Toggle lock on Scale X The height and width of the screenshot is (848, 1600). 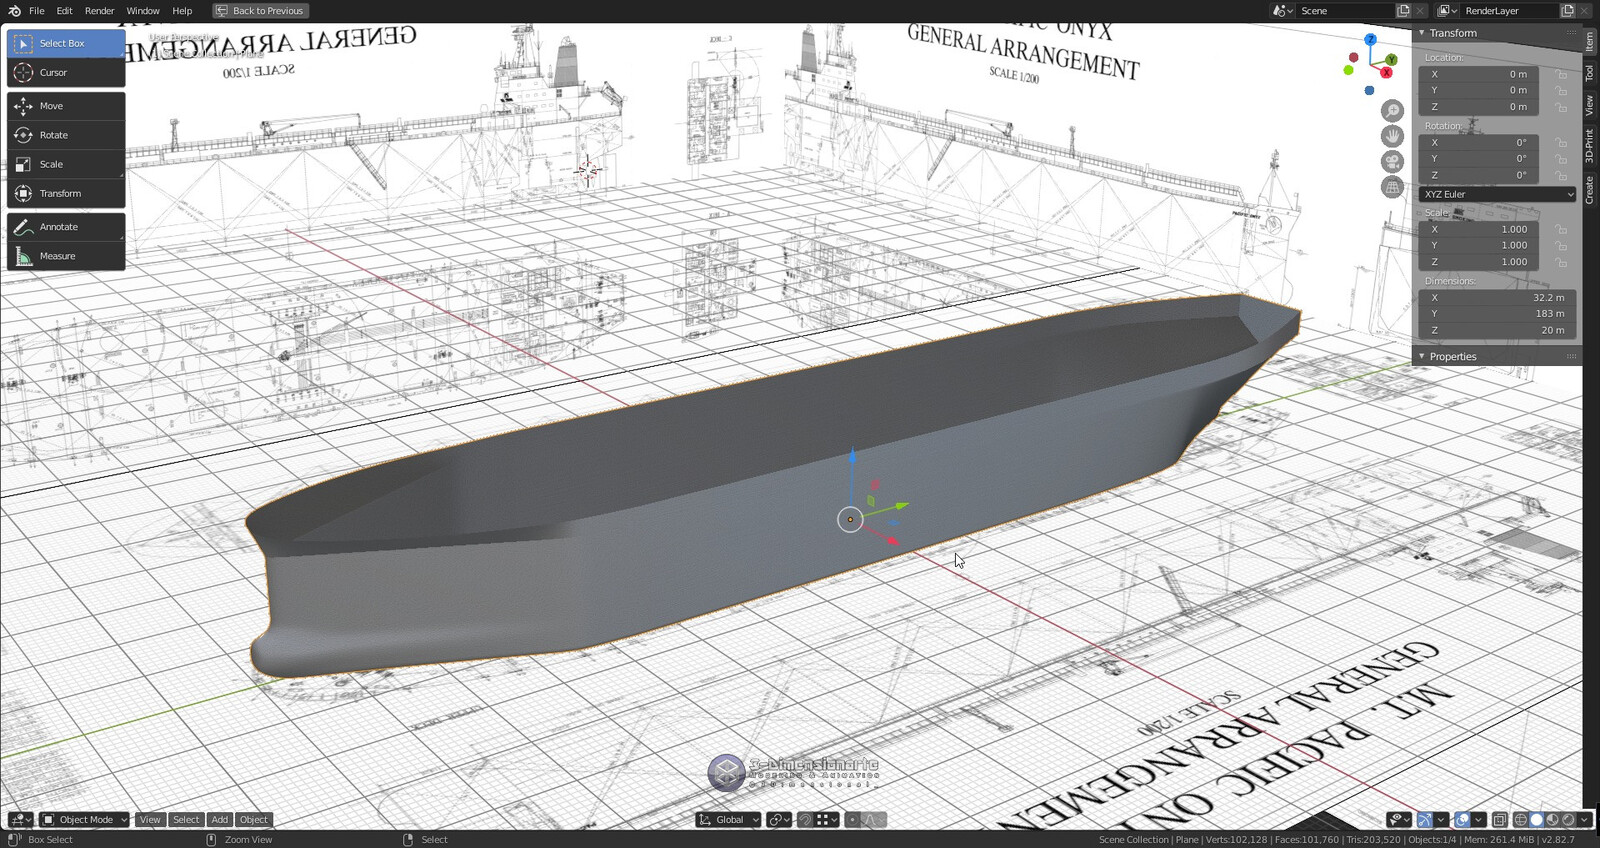(x=1562, y=230)
